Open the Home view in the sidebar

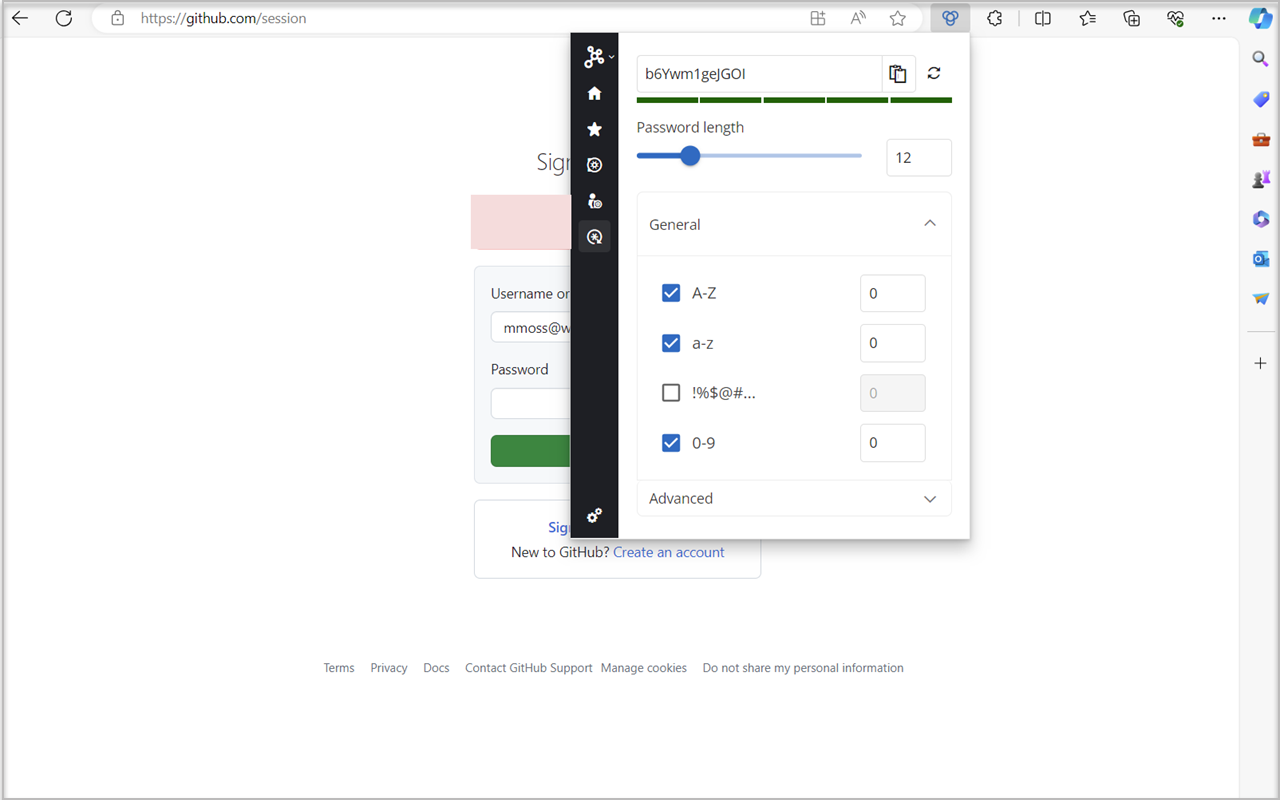tap(594, 92)
